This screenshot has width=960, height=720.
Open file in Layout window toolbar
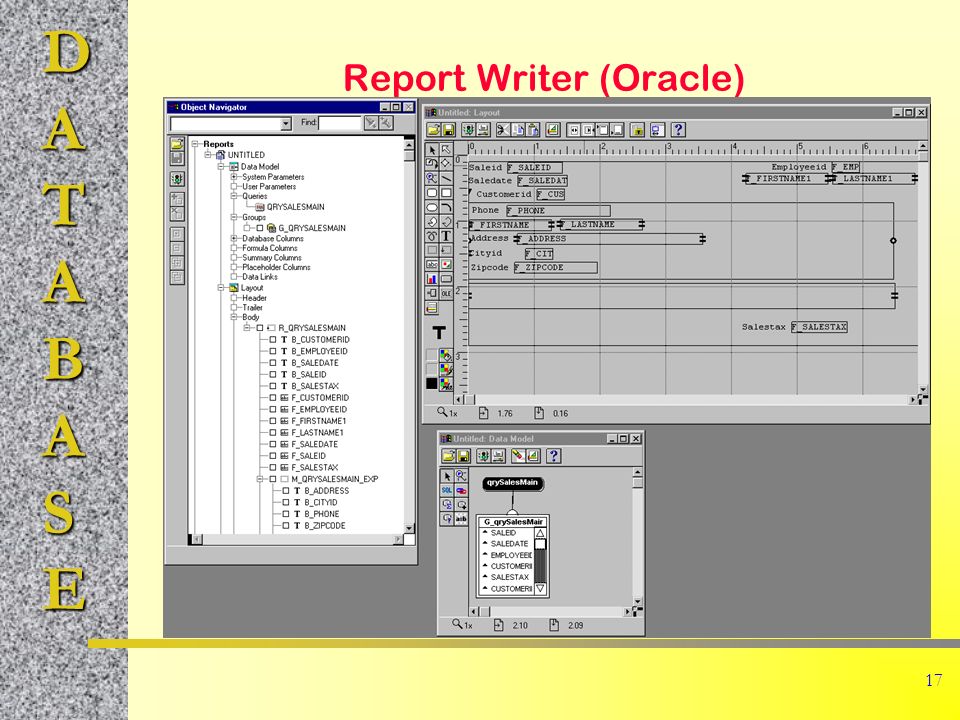click(433, 130)
